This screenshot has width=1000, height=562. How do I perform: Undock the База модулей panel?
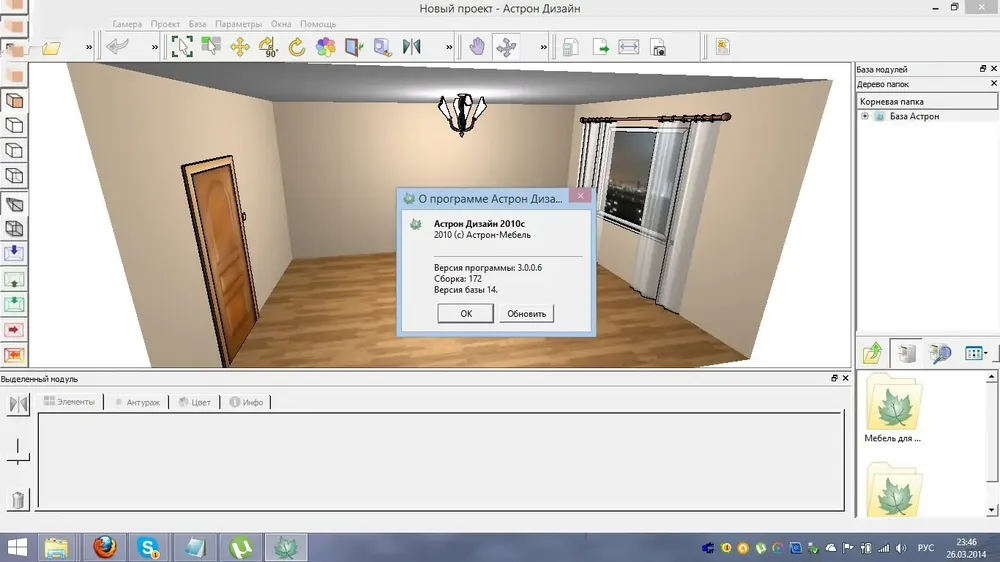coord(983,68)
